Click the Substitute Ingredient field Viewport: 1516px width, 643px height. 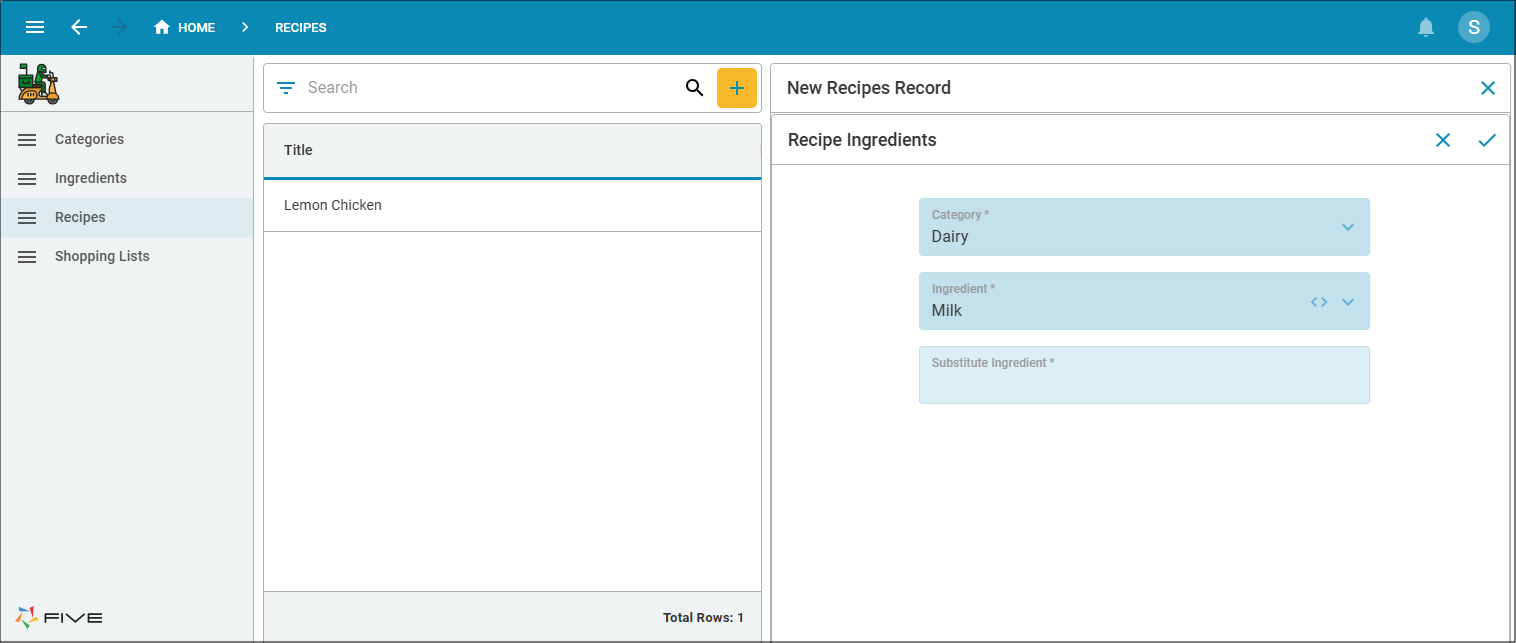coord(1144,375)
